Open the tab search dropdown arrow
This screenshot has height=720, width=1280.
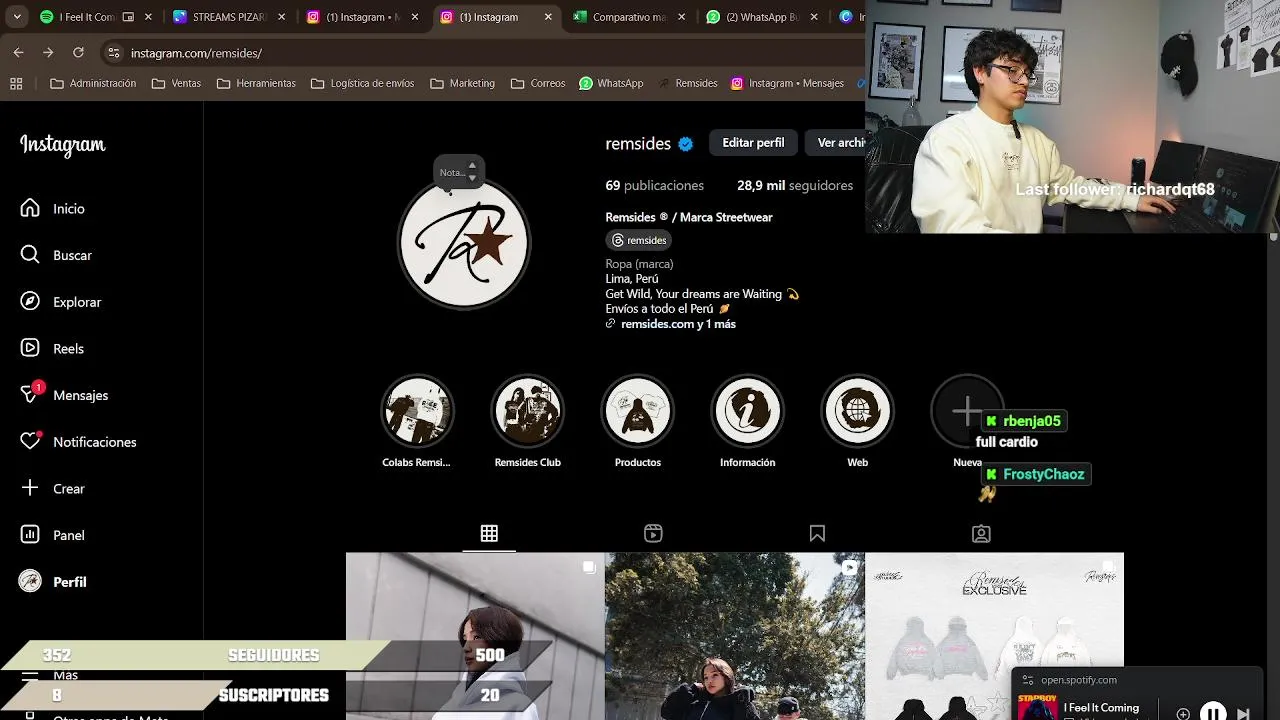click(17, 17)
